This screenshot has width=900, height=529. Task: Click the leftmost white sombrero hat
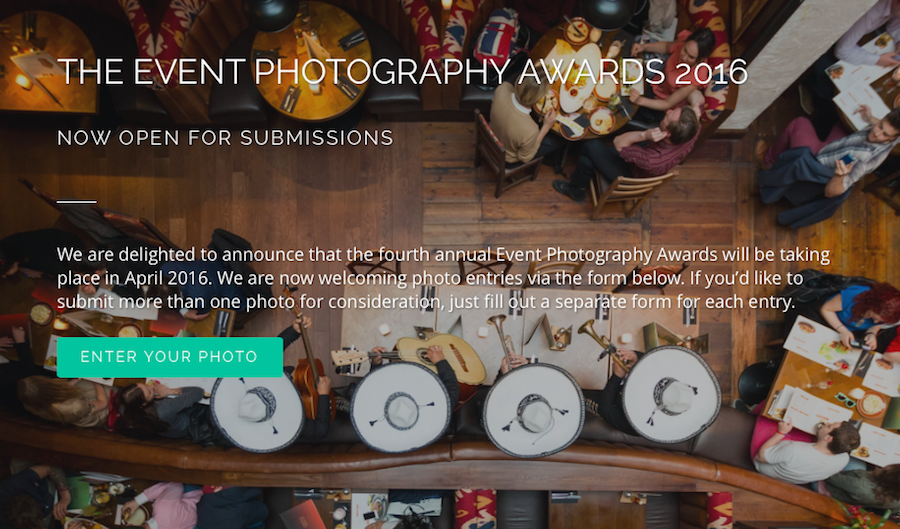(x=257, y=411)
